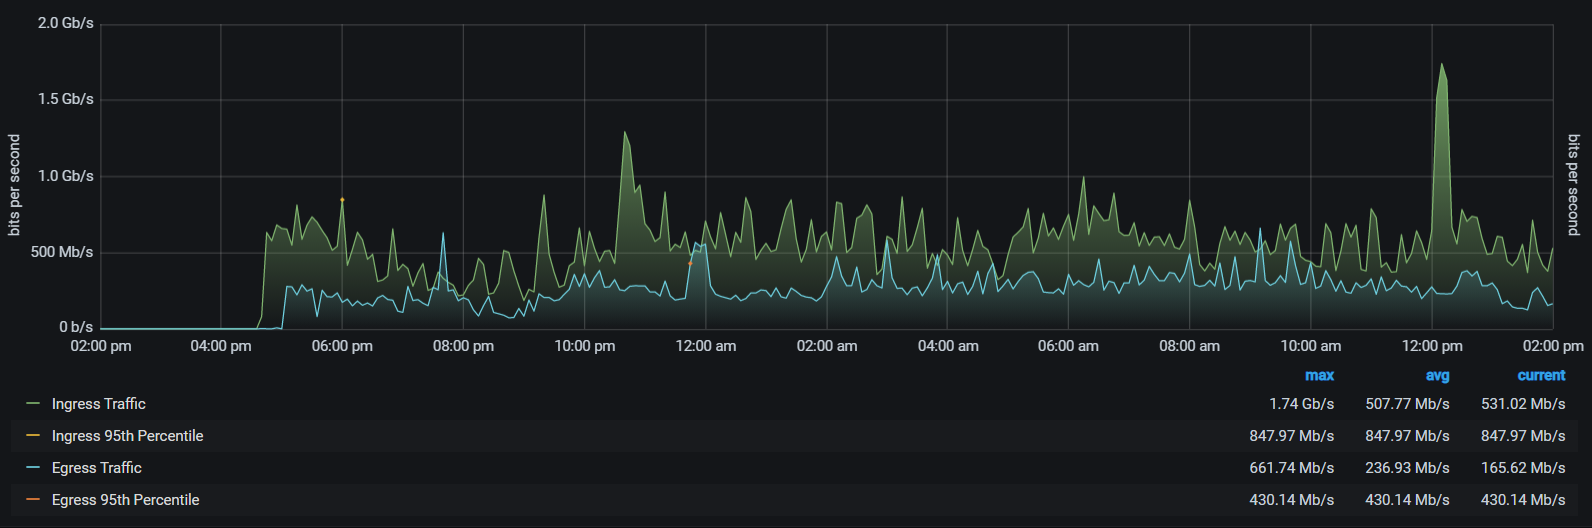Viewport: 1592px width, 528px height.
Task: Click the orange egress 95th percentile point marker
Action: point(690,264)
